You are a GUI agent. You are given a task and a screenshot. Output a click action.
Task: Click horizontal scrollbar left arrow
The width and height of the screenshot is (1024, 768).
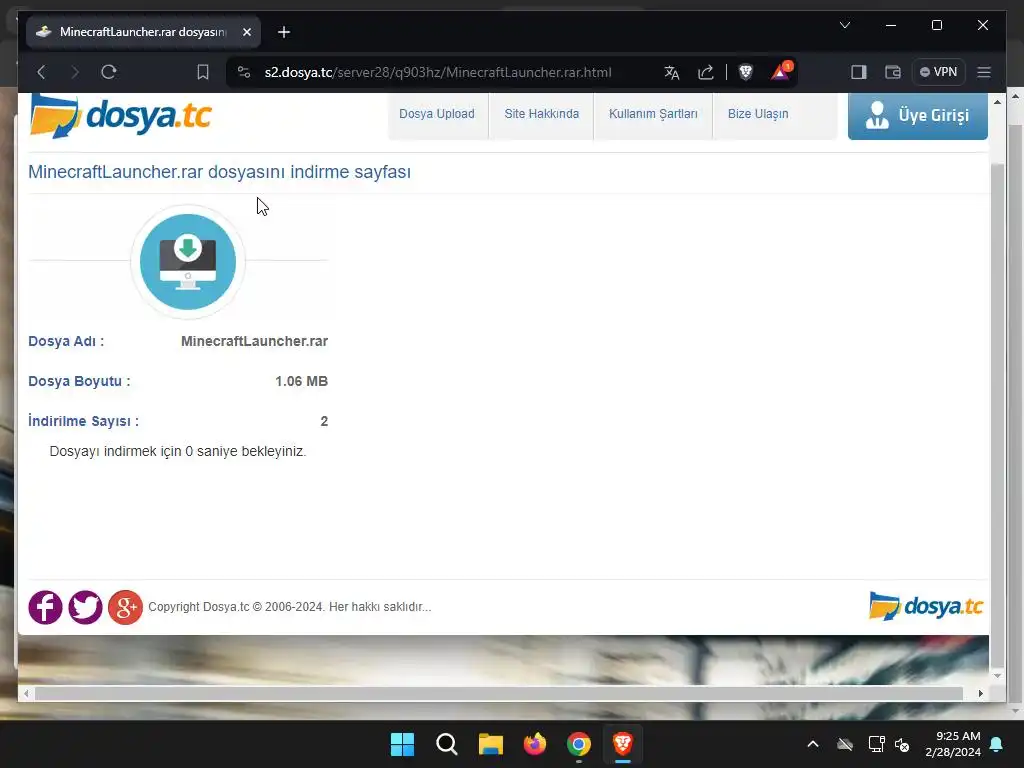coord(25,694)
